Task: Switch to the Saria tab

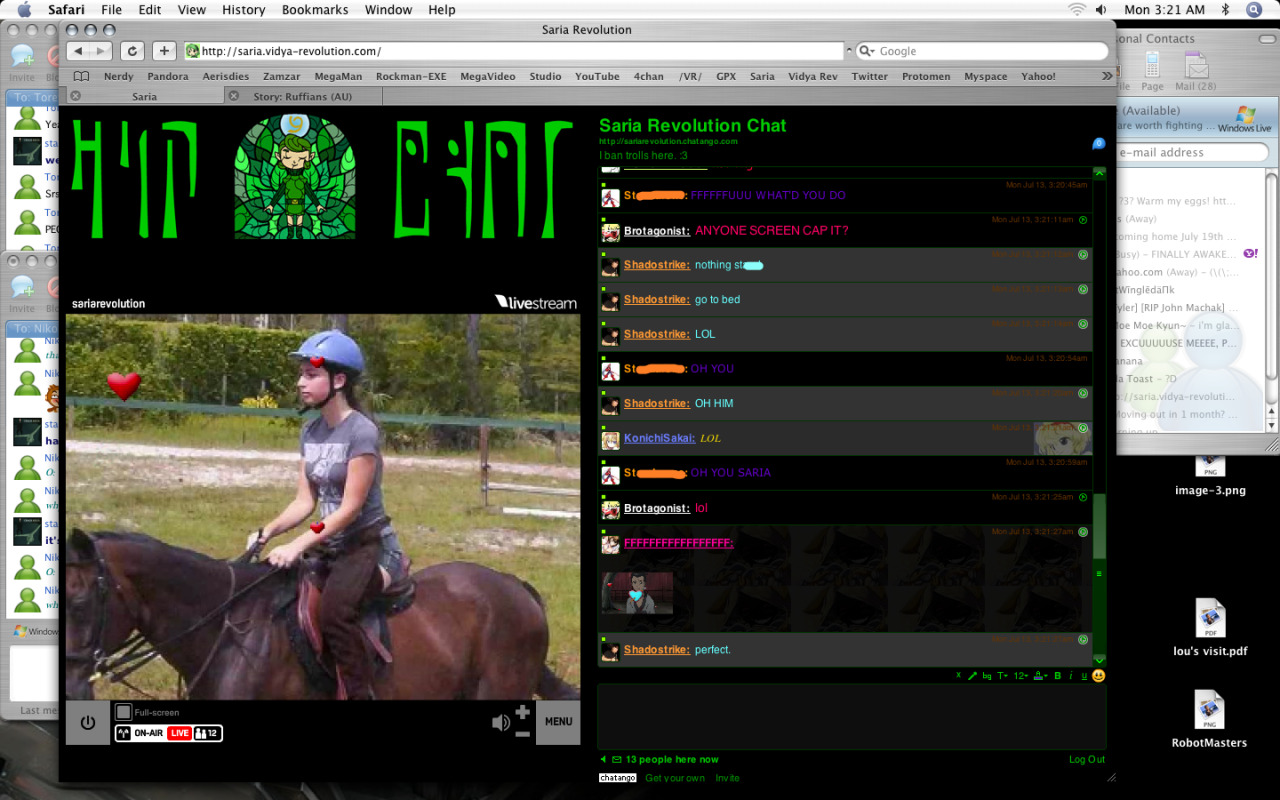Action: click(x=144, y=97)
